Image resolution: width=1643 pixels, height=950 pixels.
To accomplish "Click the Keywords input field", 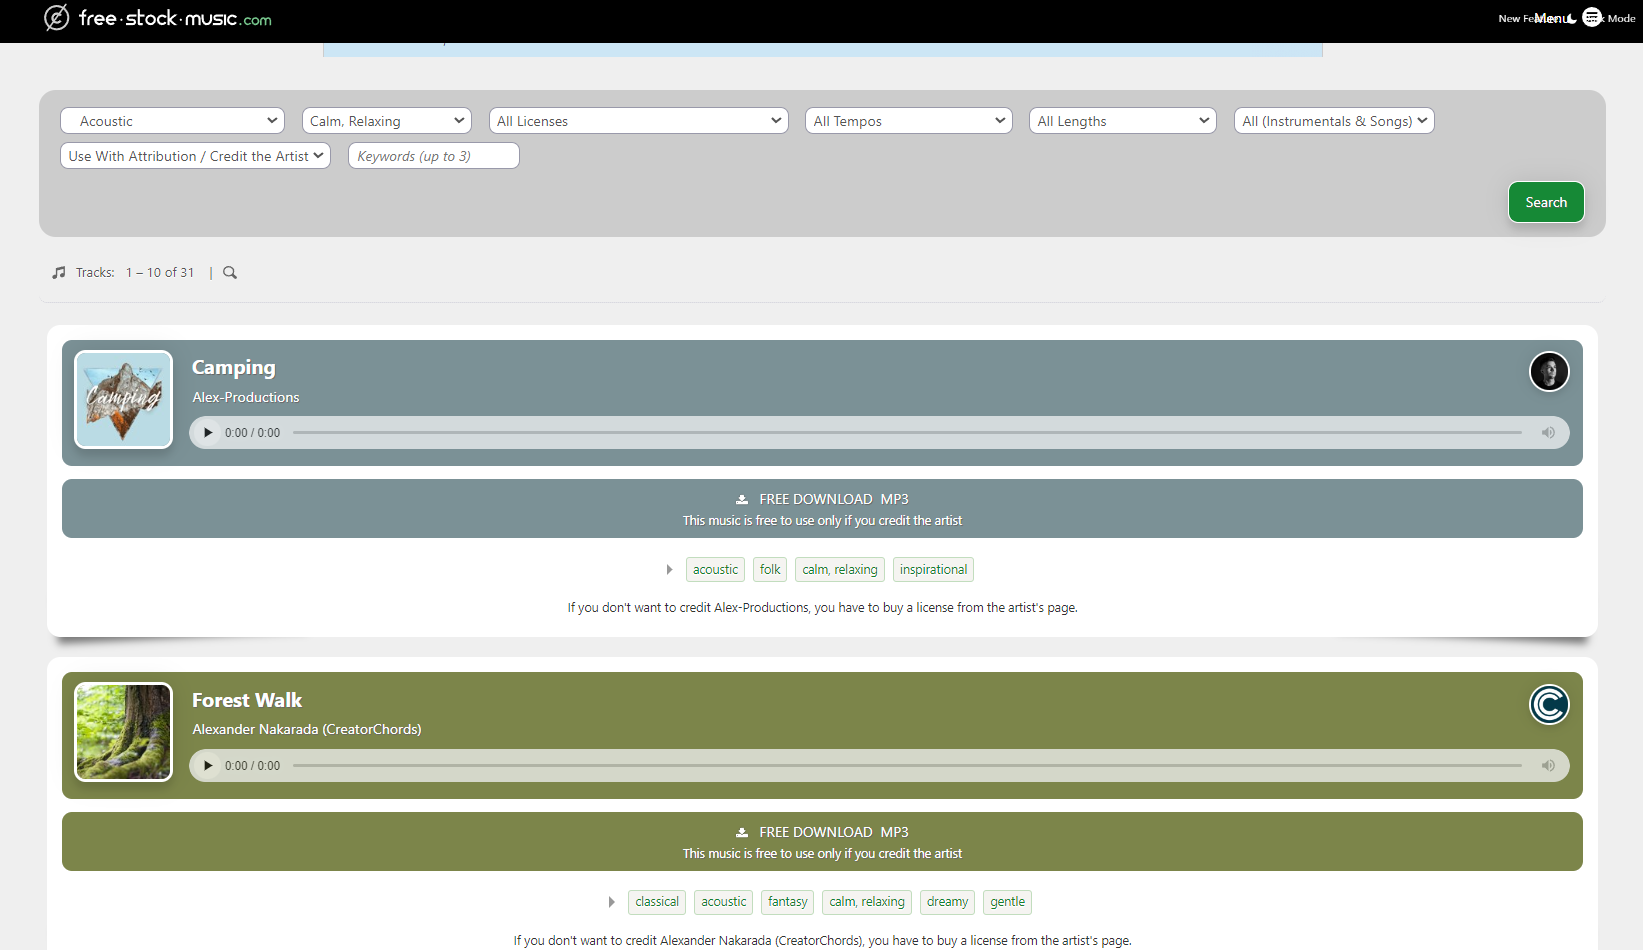I will 433,156.
